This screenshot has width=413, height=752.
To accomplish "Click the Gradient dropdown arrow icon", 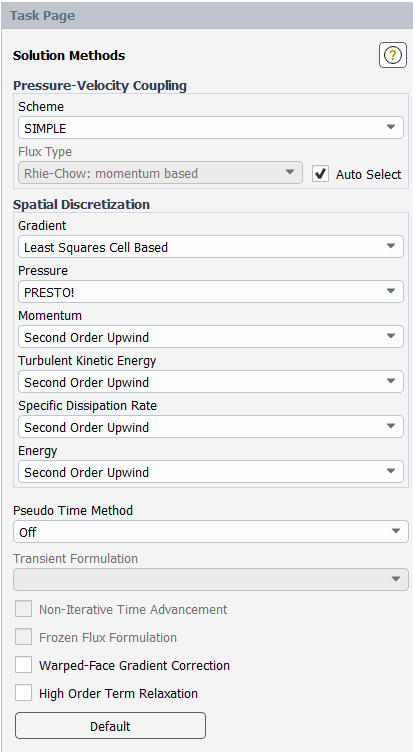I will coord(391,247).
